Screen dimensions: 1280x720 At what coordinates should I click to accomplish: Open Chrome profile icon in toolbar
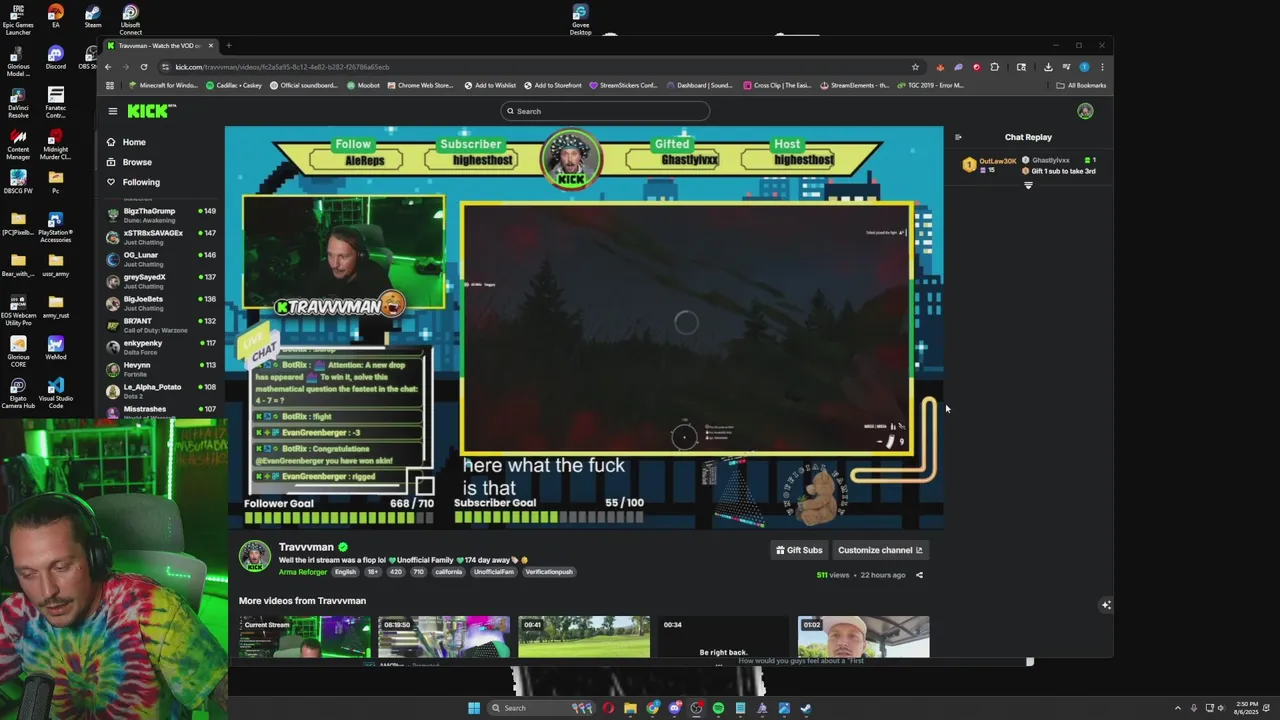[1084, 67]
